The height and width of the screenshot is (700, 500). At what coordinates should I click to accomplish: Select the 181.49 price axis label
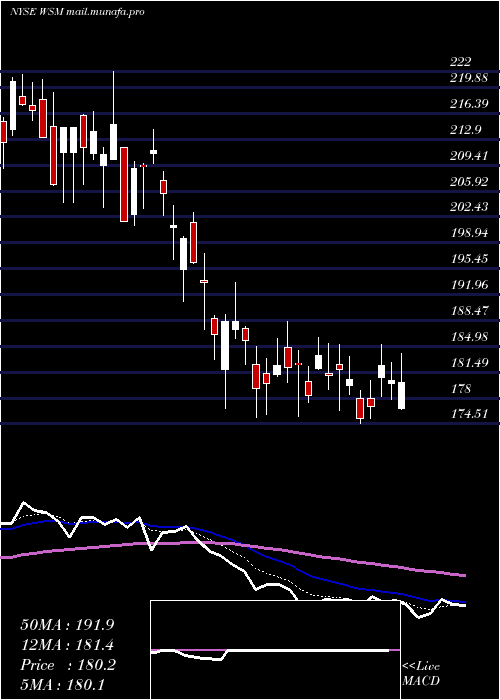(x=469, y=362)
